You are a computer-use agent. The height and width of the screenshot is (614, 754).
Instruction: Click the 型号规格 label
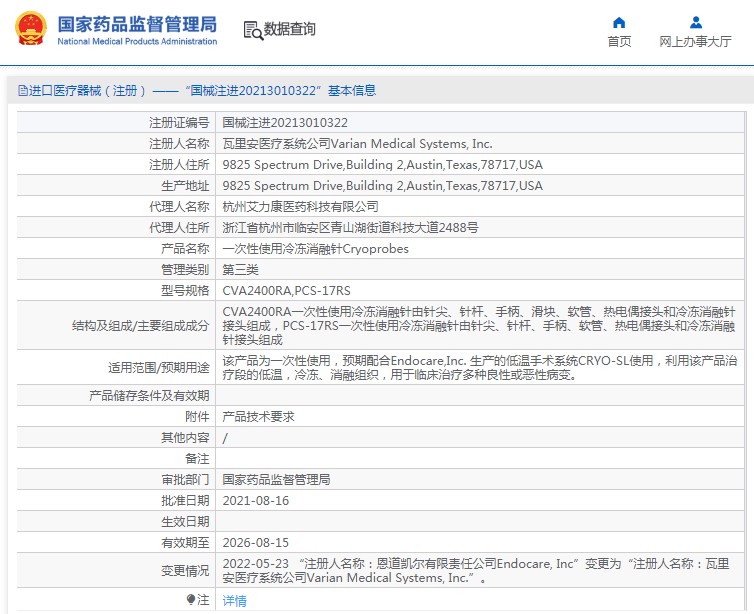pyautogui.click(x=185, y=290)
